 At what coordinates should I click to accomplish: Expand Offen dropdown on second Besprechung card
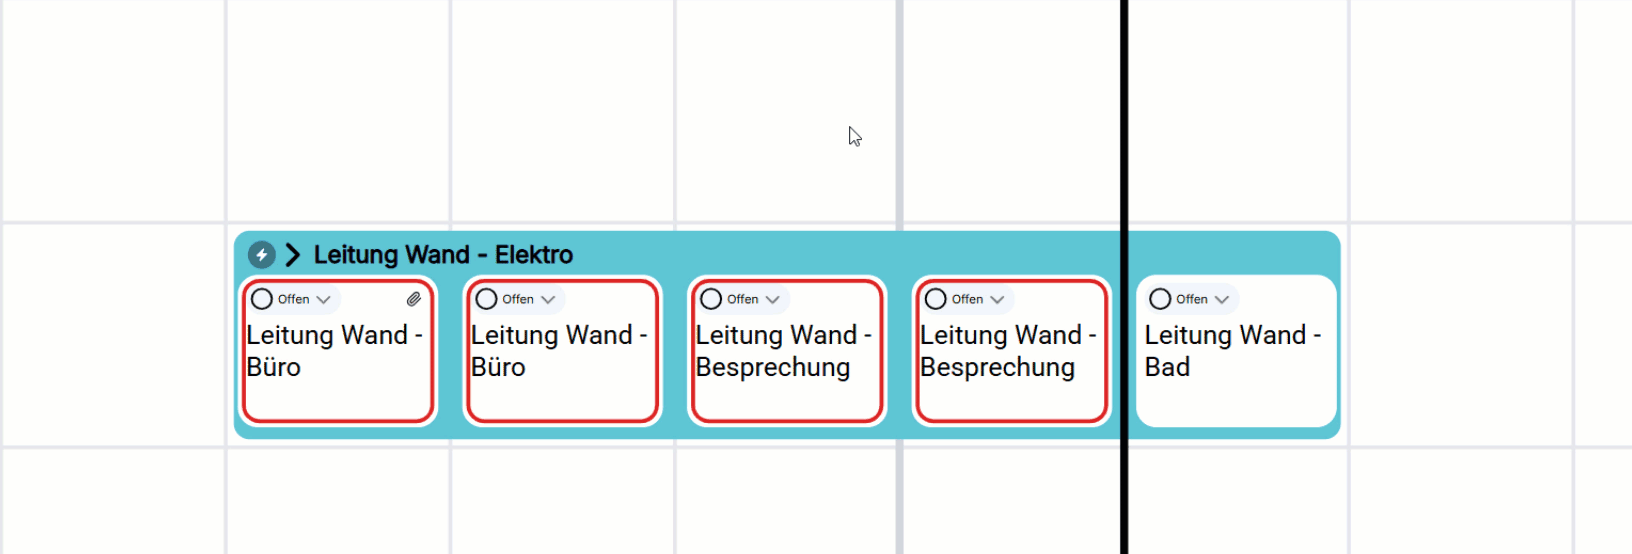click(x=978, y=299)
